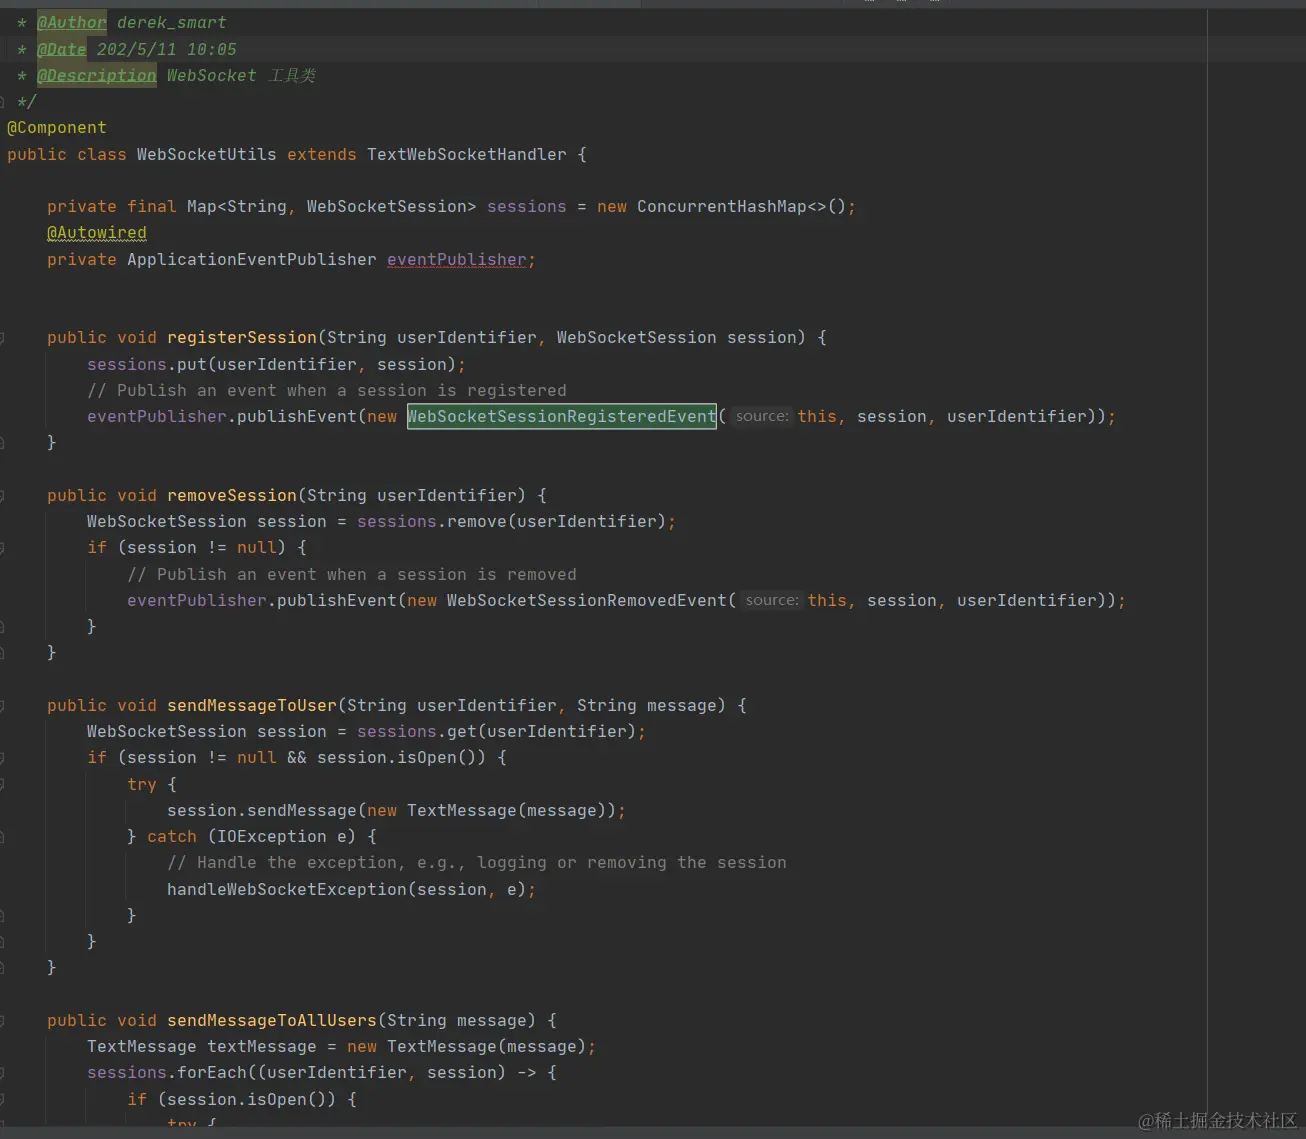Click the WebSocketUtils class name
1306x1139 pixels.
[207, 154]
